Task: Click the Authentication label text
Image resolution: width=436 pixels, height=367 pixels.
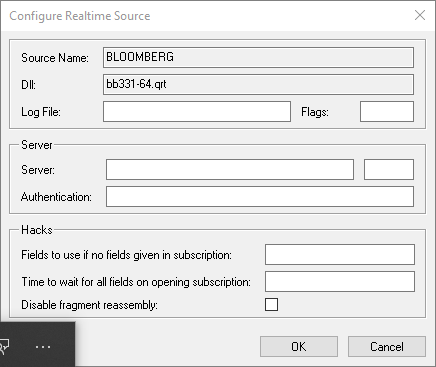Action: coord(56,197)
